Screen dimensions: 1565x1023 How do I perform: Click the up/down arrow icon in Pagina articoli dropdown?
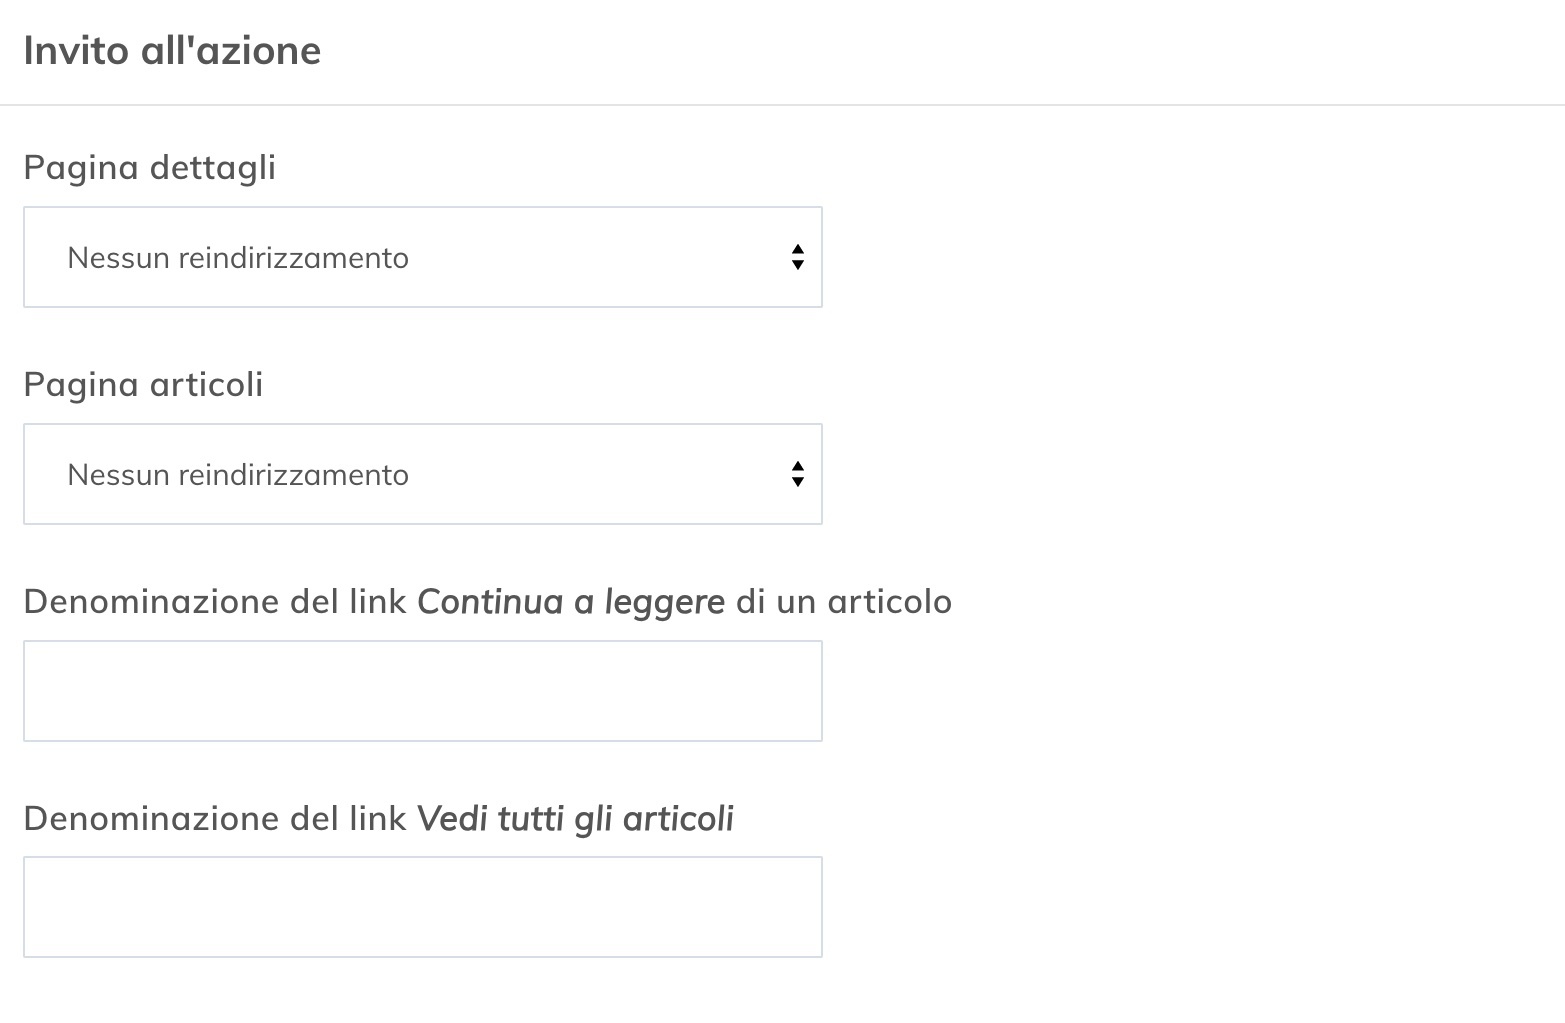pos(797,474)
